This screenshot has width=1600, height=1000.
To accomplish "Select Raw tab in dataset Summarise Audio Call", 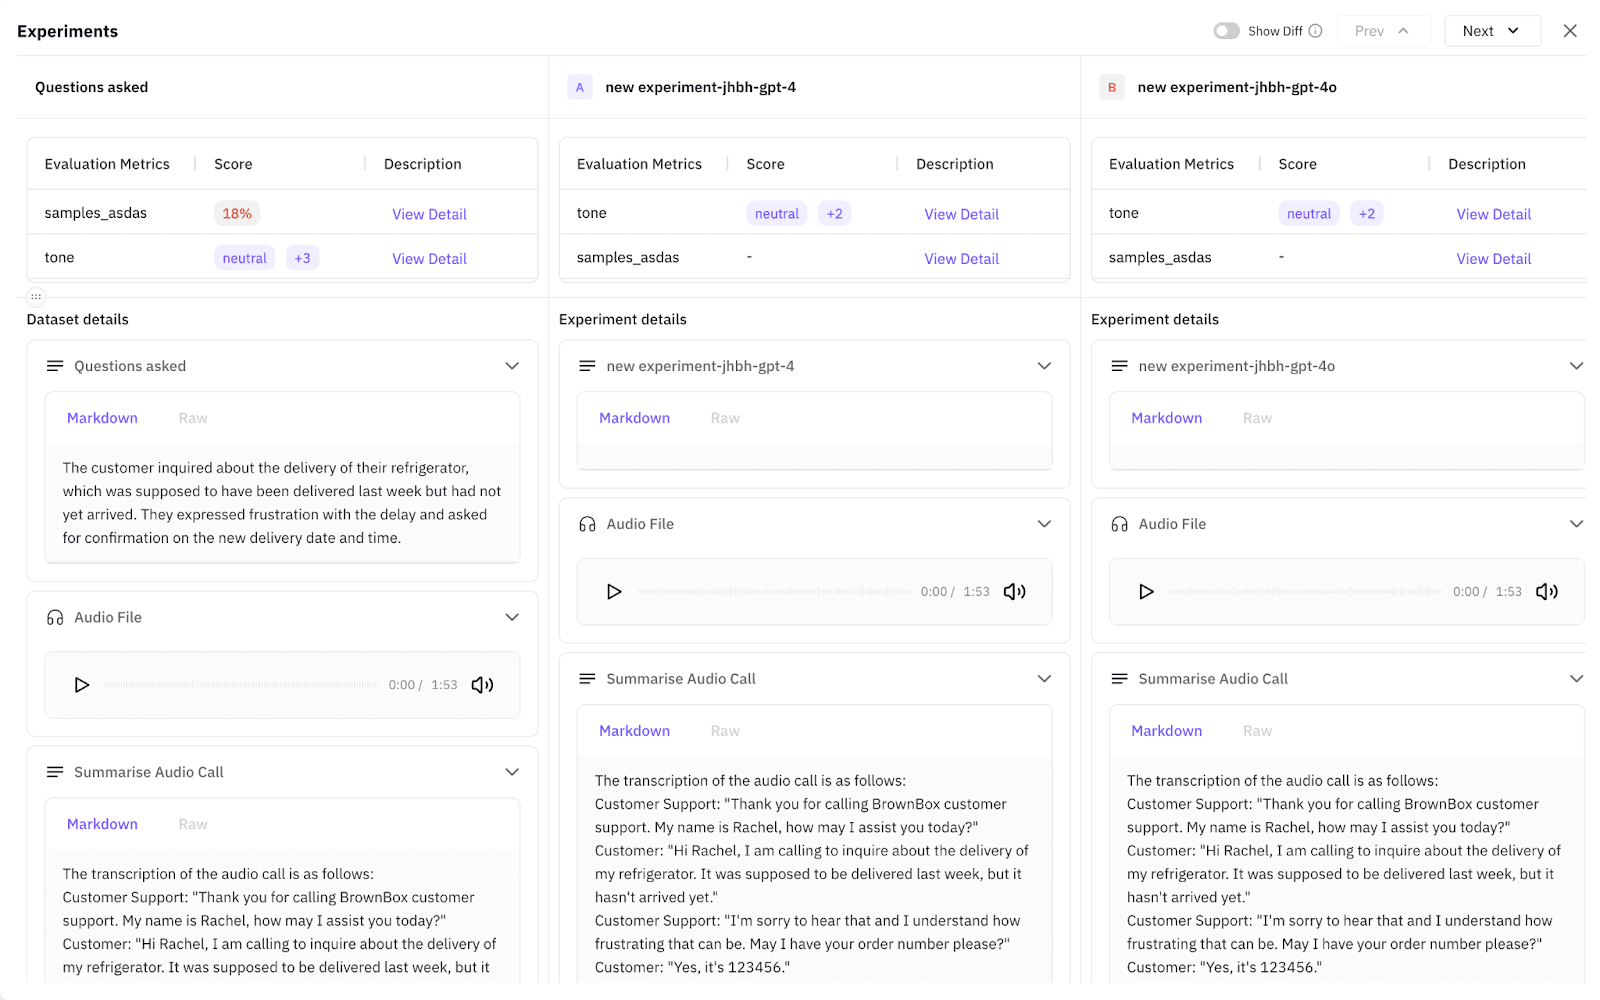I will click(x=193, y=824).
